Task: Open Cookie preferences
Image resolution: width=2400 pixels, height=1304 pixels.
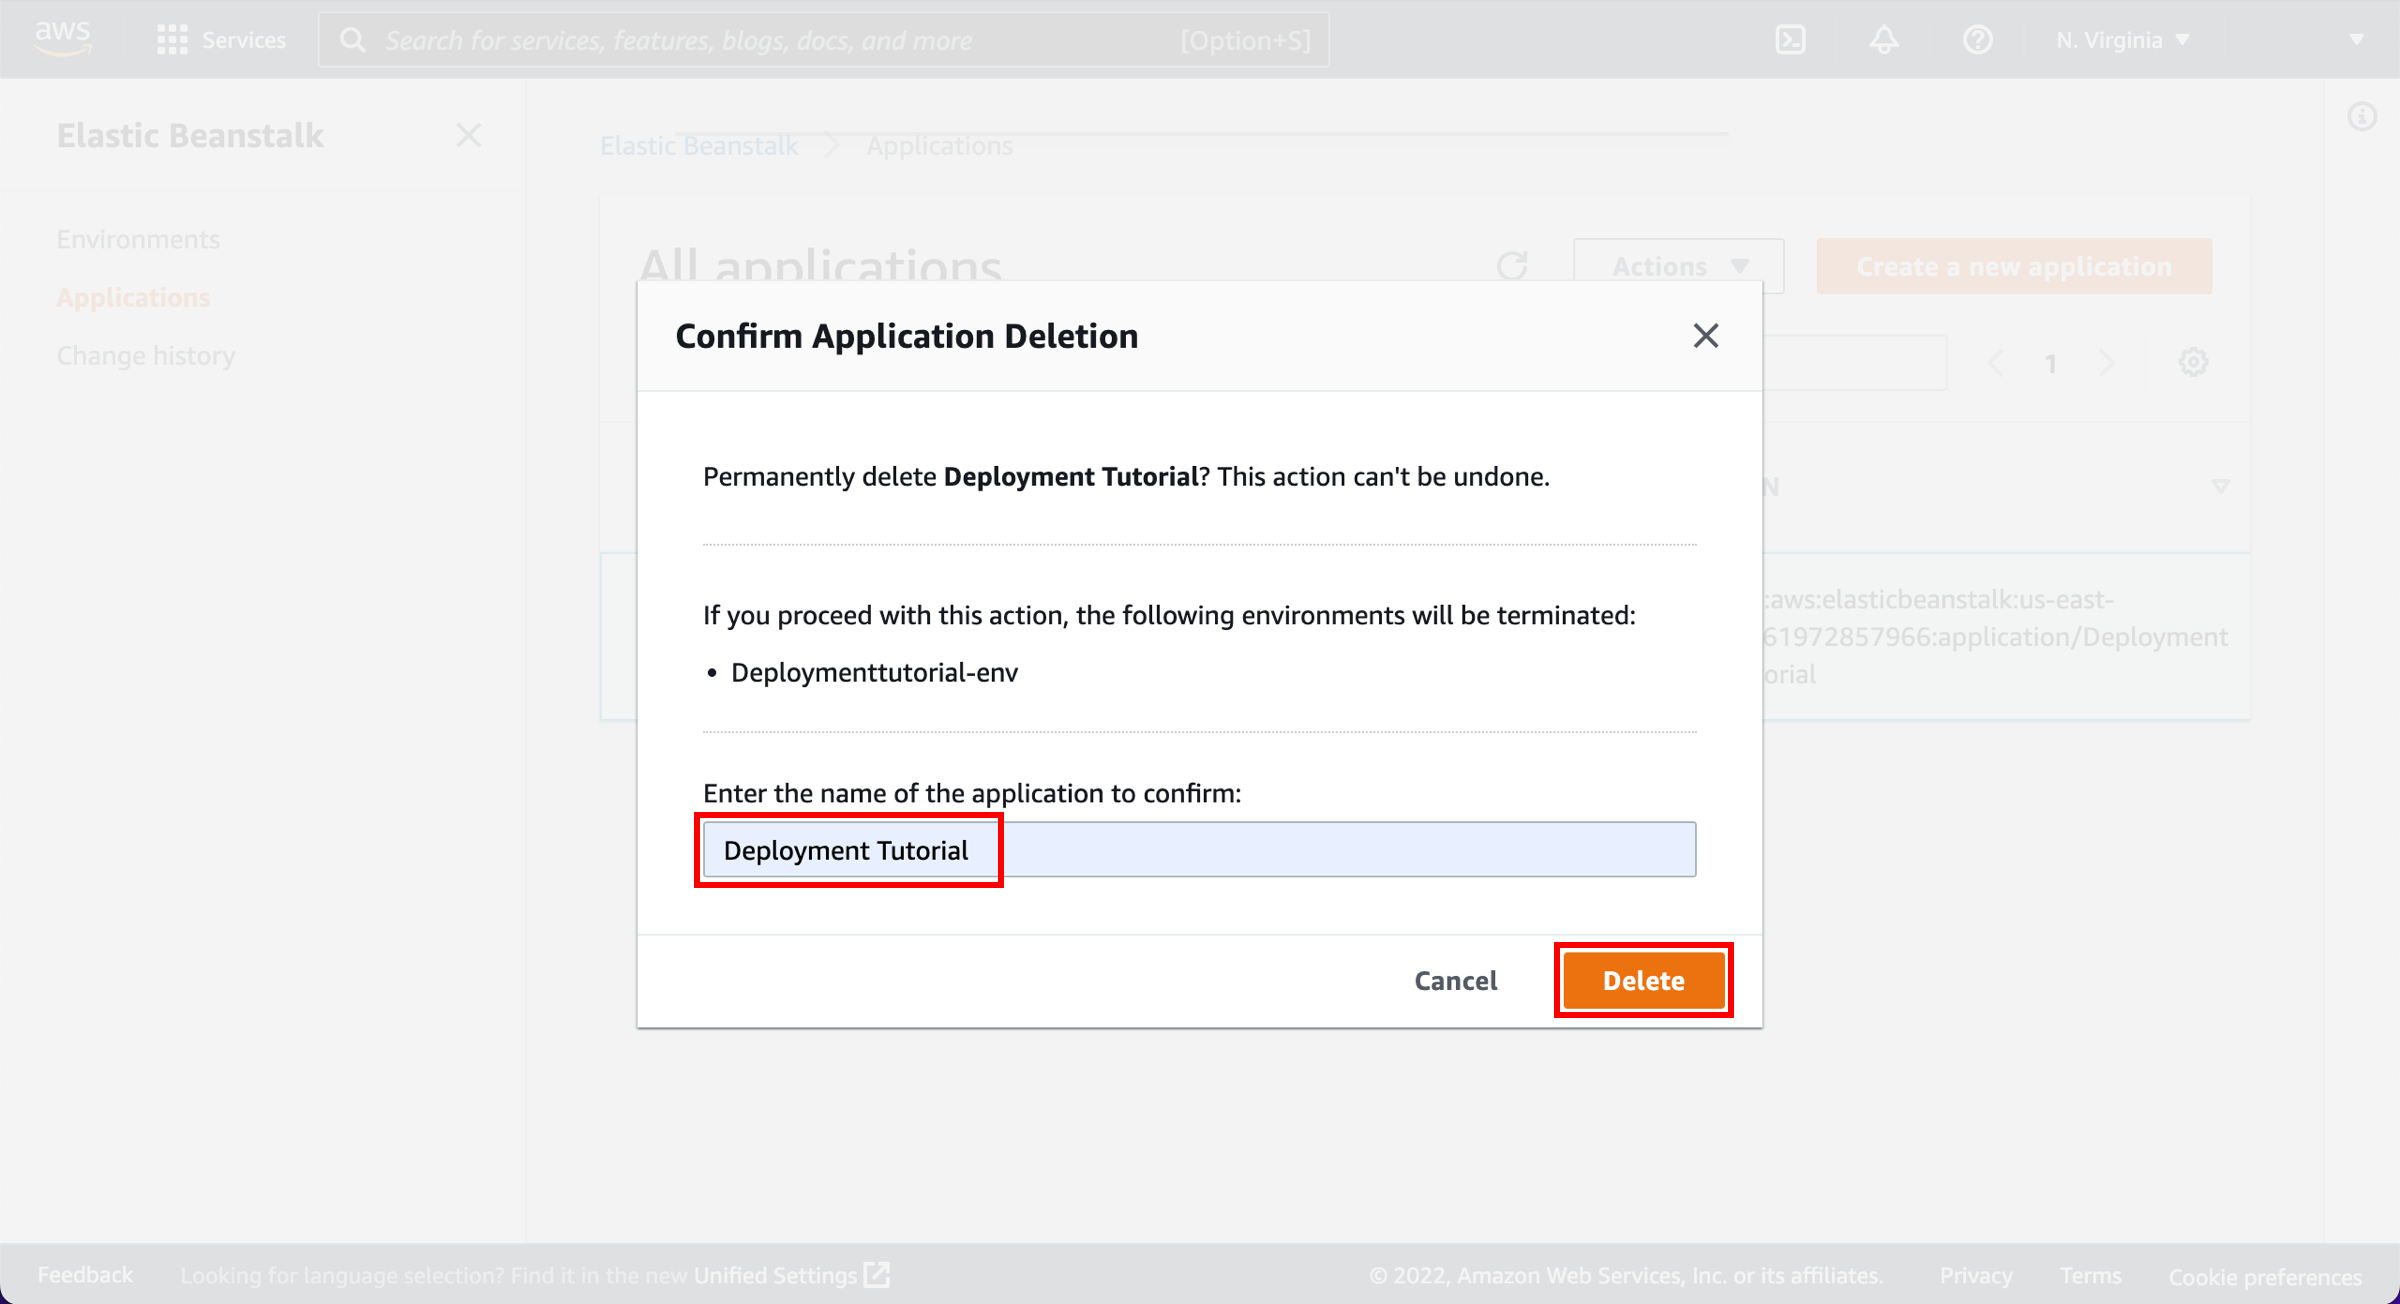Action: [2265, 1276]
